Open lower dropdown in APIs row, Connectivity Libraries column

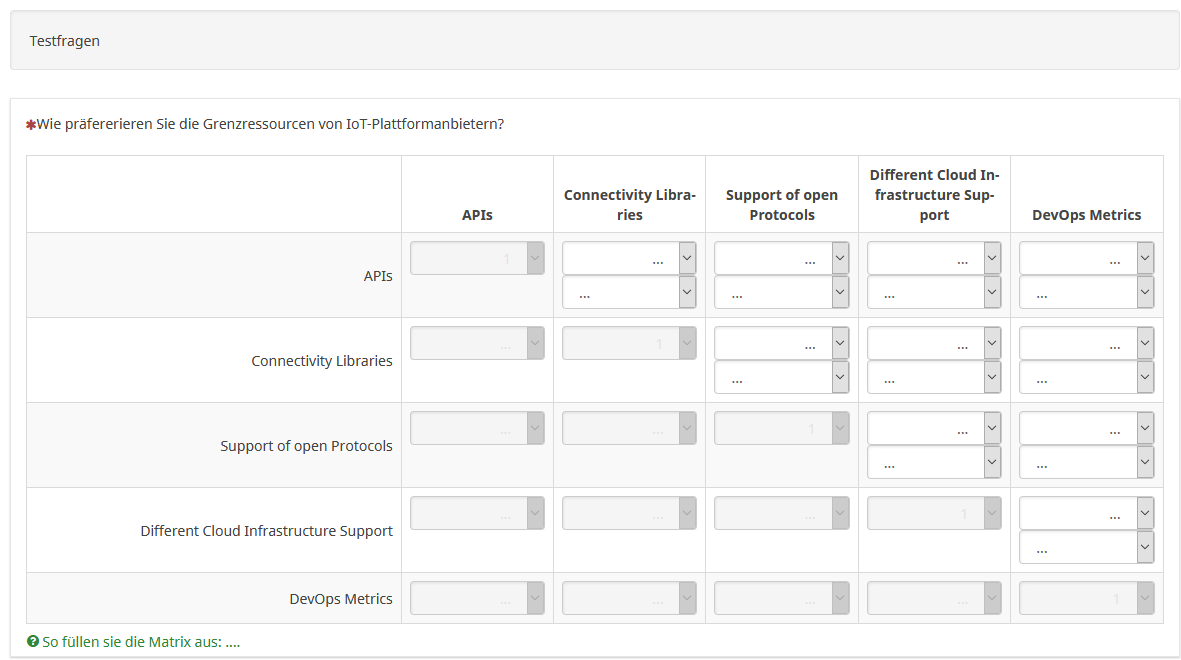[628, 292]
